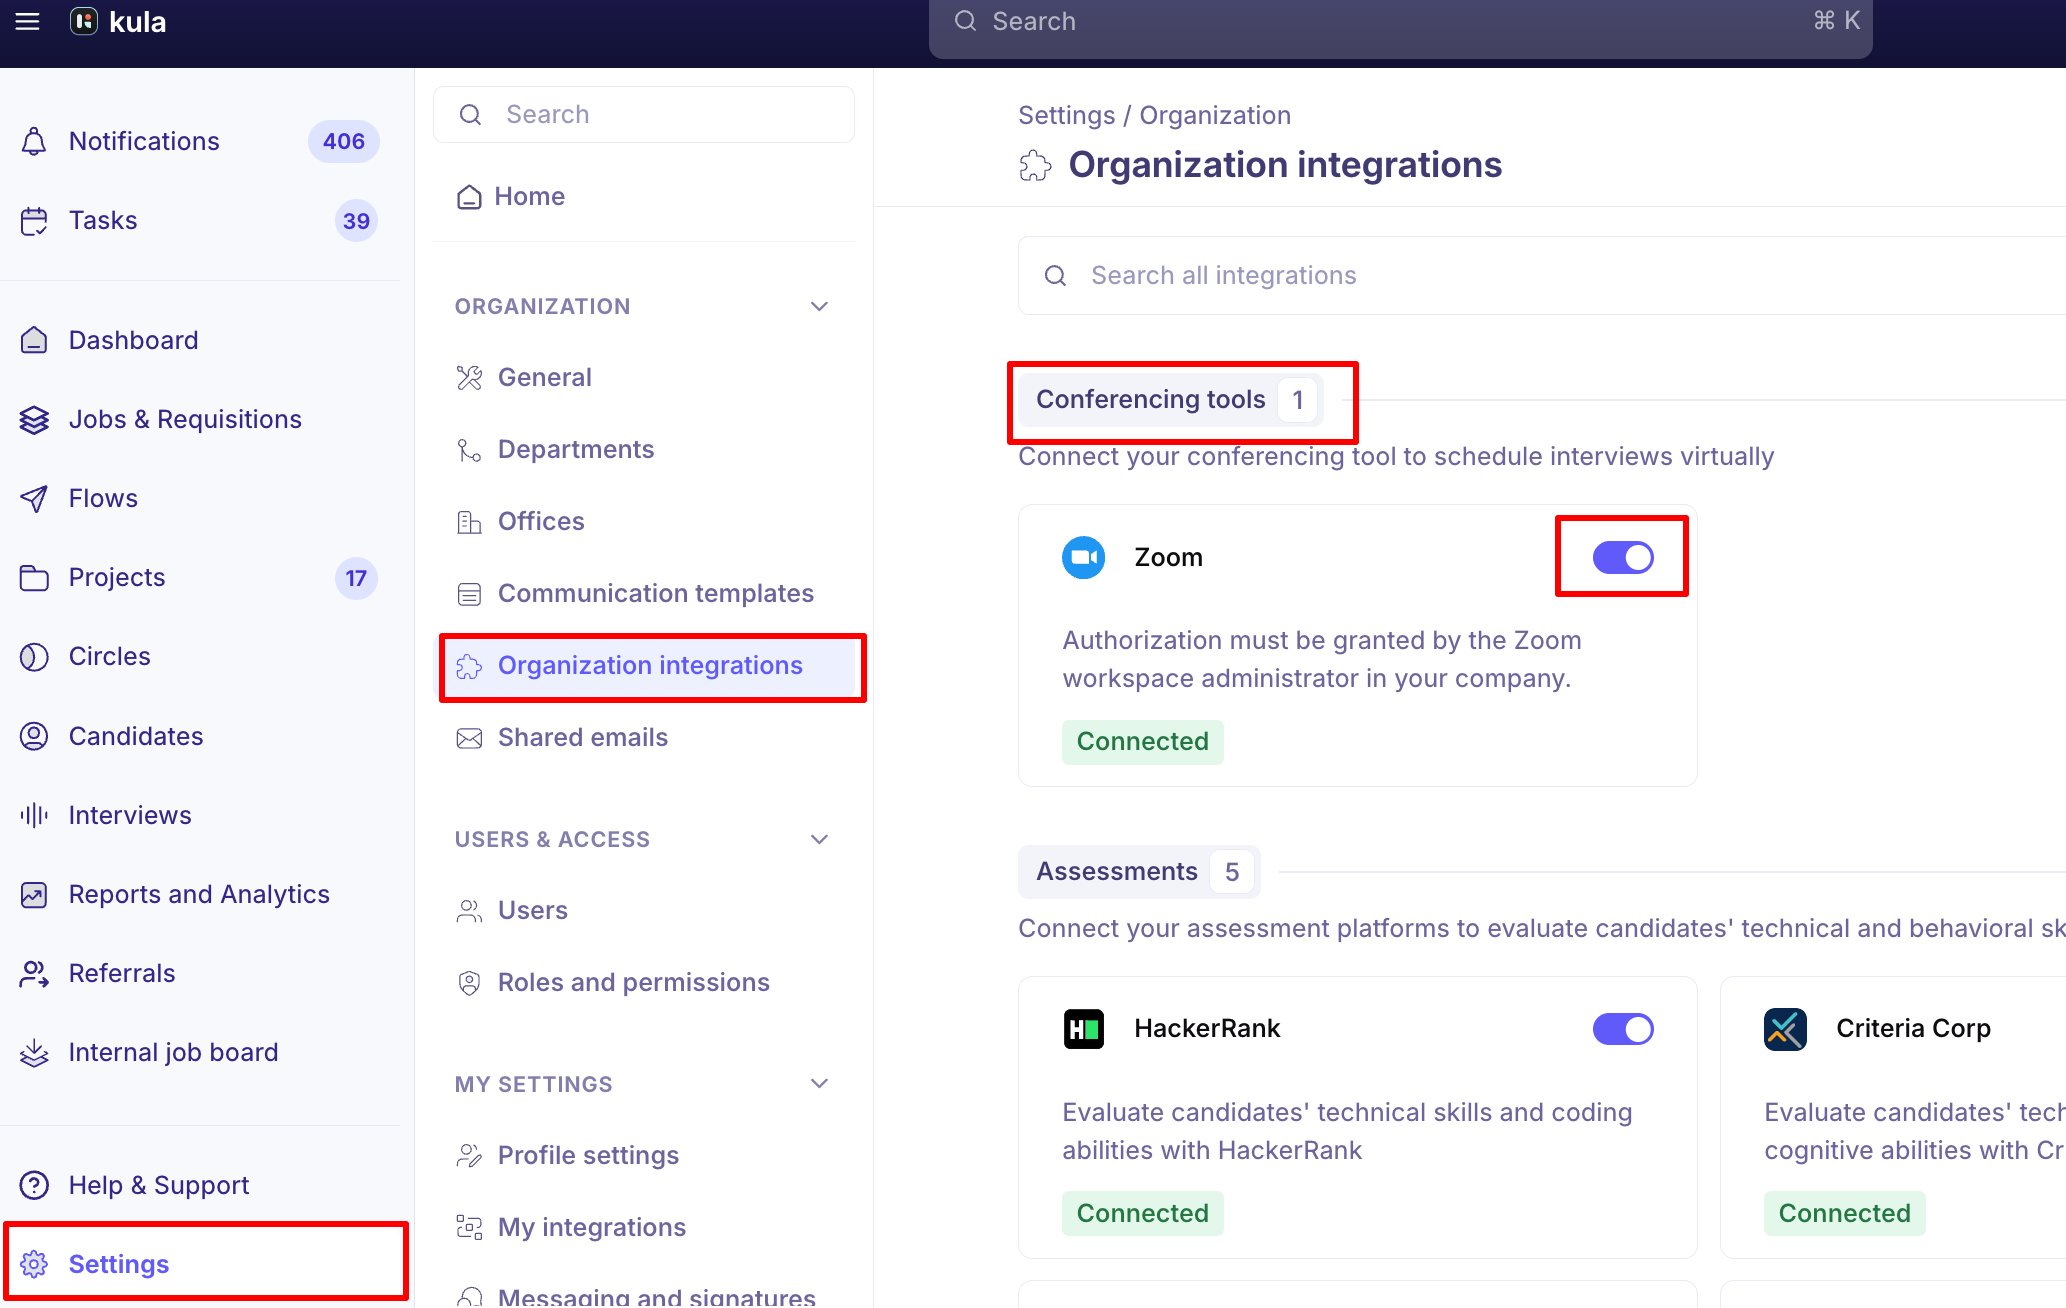This screenshot has width=2066, height=1308.
Task: Click the Dashboard home icon
Action: click(x=34, y=341)
